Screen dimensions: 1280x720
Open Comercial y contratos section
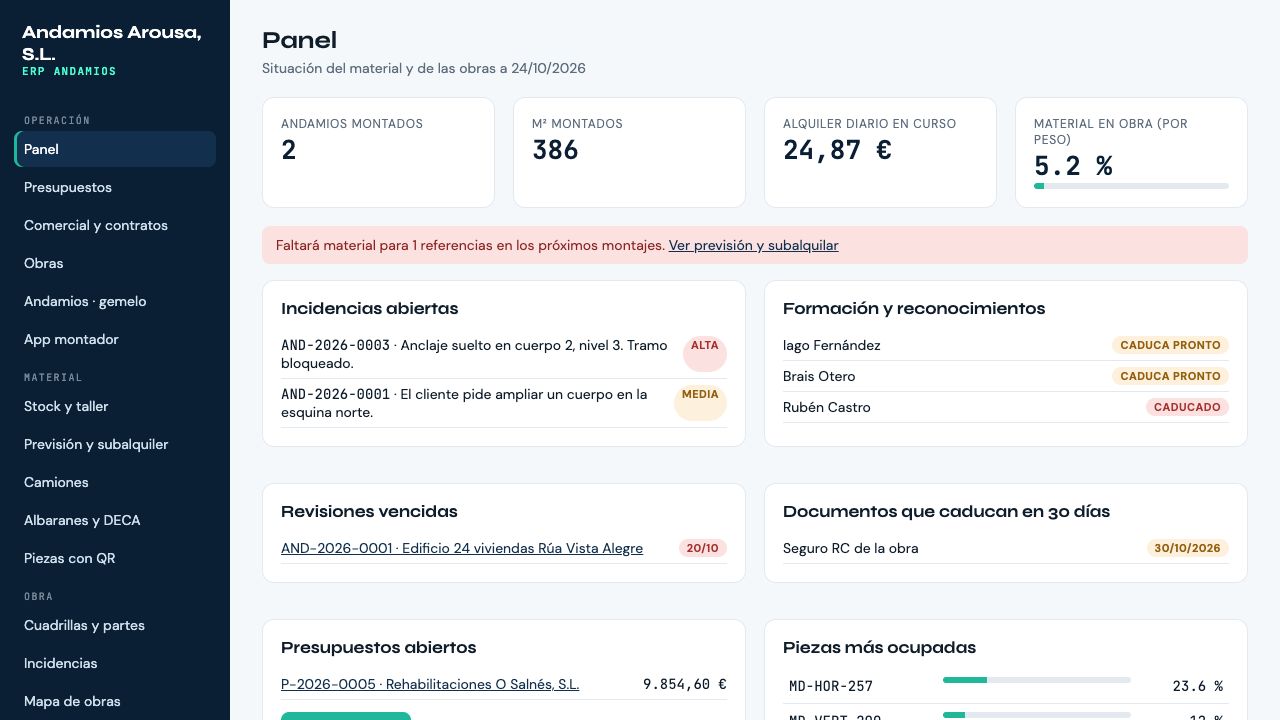(115, 225)
